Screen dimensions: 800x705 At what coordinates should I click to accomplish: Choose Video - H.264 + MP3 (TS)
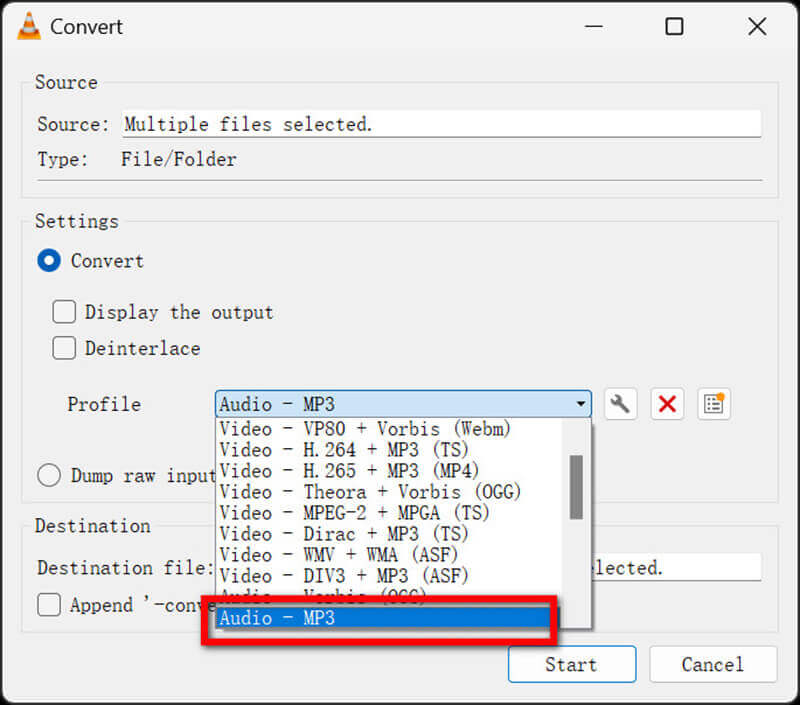[x=389, y=450]
